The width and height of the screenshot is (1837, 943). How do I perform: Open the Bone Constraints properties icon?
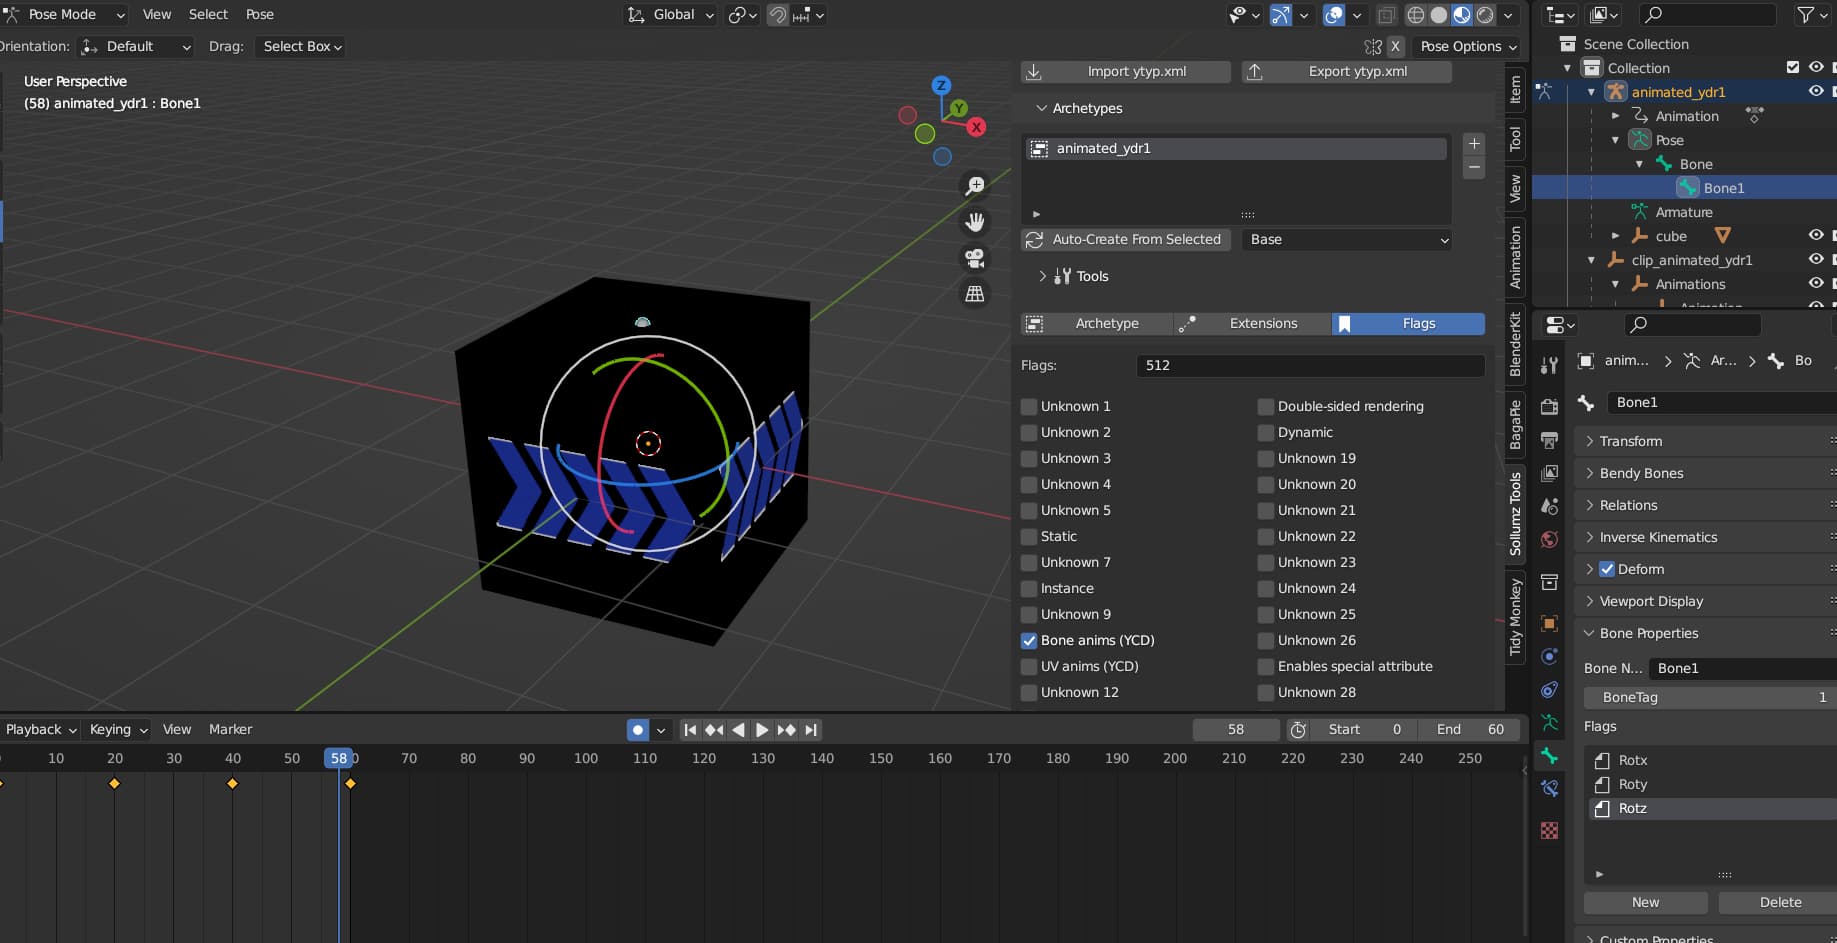[x=1549, y=788]
